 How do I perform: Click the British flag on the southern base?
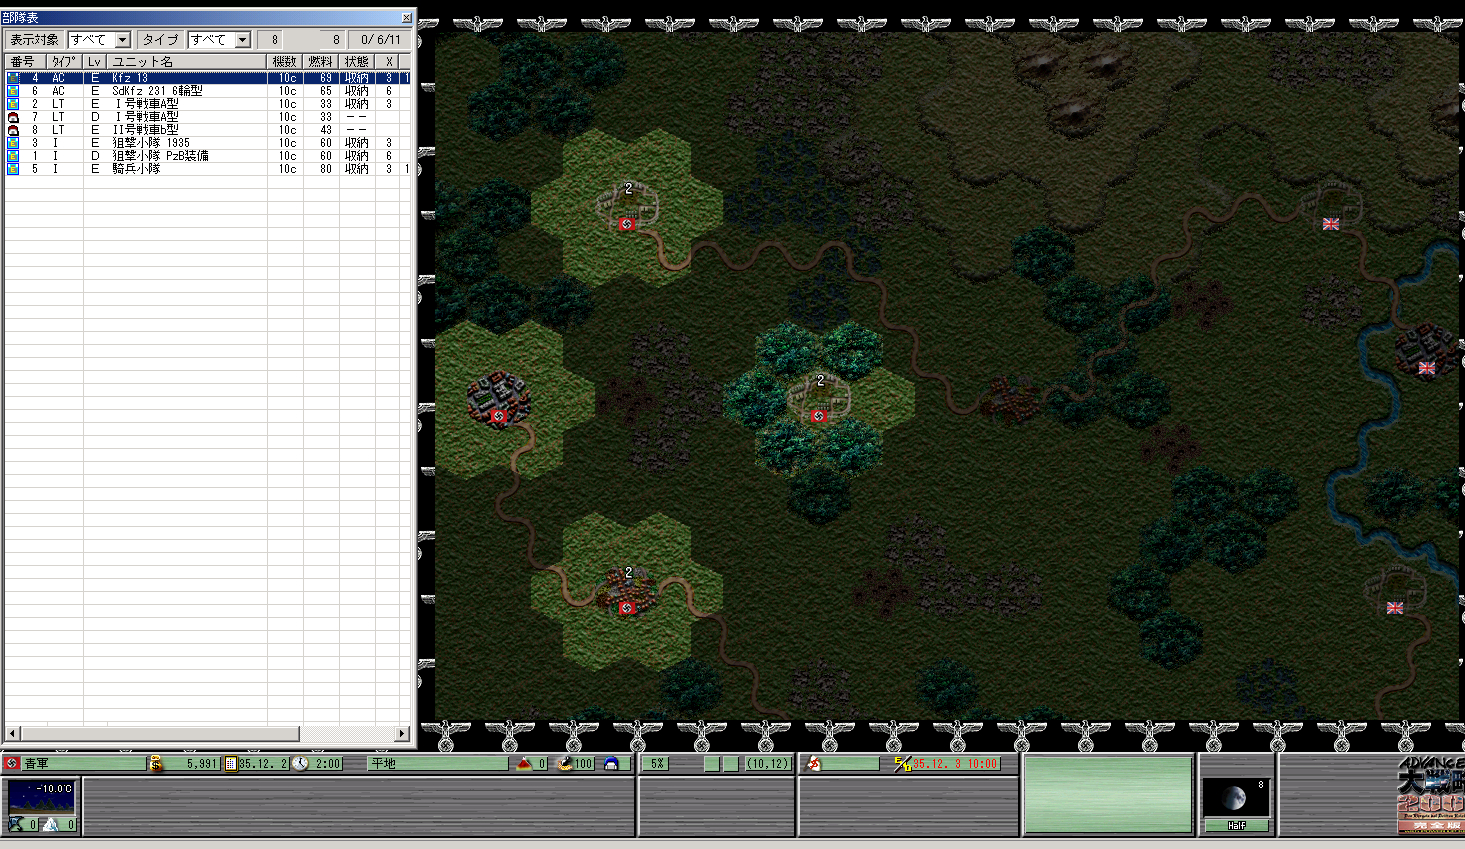(1395, 608)
